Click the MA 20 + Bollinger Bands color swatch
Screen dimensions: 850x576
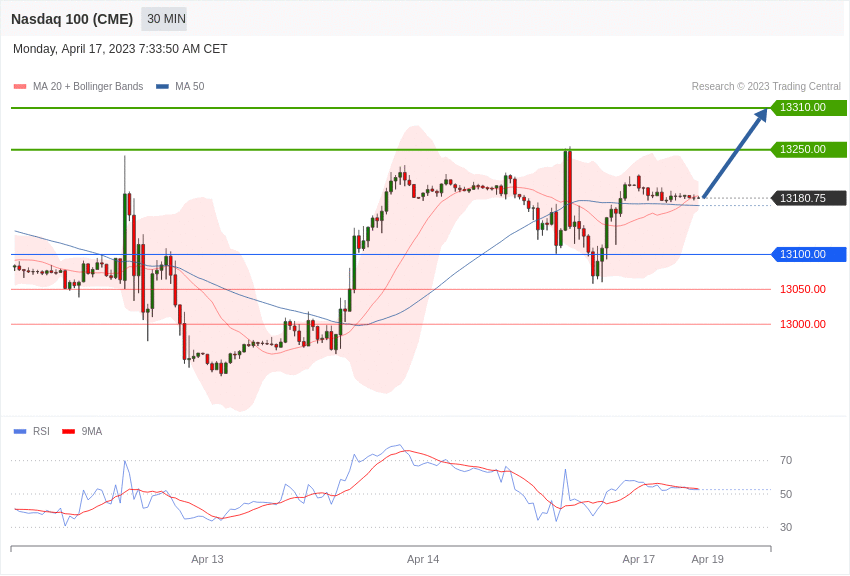coord(20,87)
